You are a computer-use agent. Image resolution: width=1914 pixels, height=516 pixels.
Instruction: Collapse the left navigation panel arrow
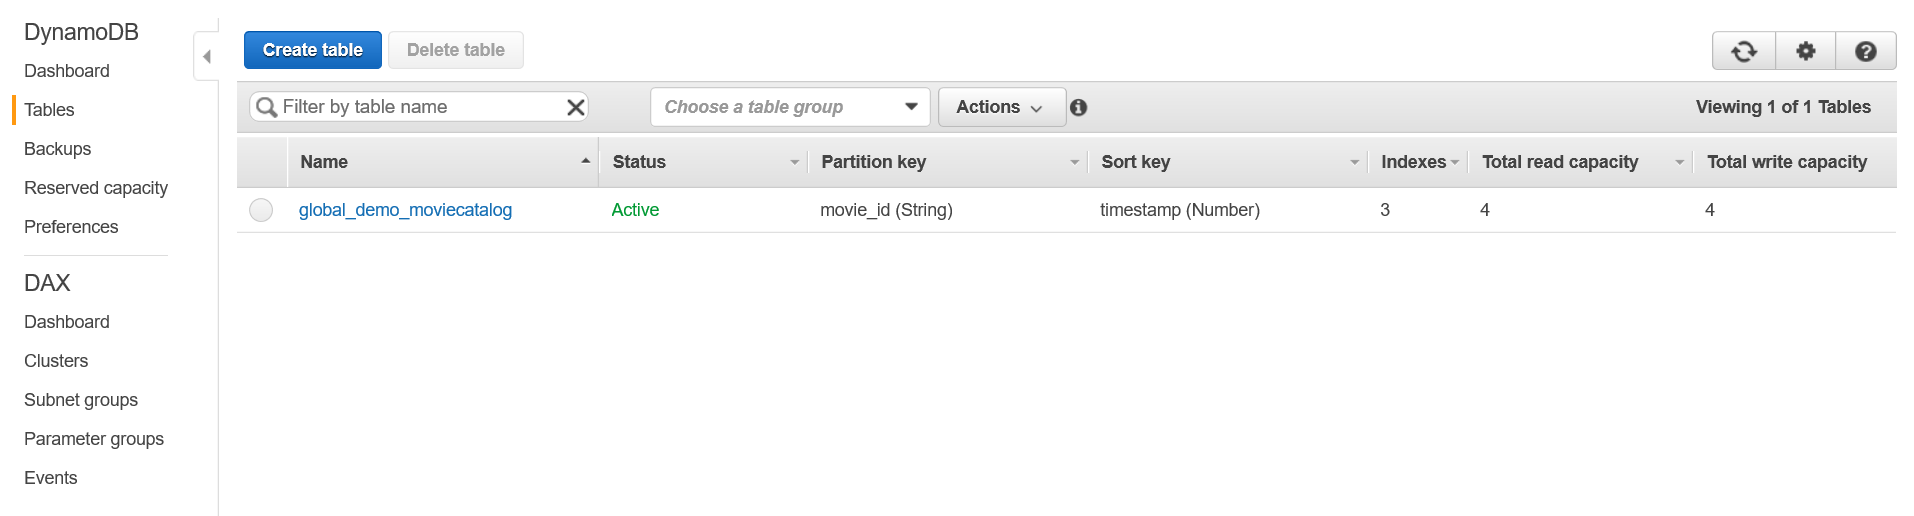click(207, 57)
